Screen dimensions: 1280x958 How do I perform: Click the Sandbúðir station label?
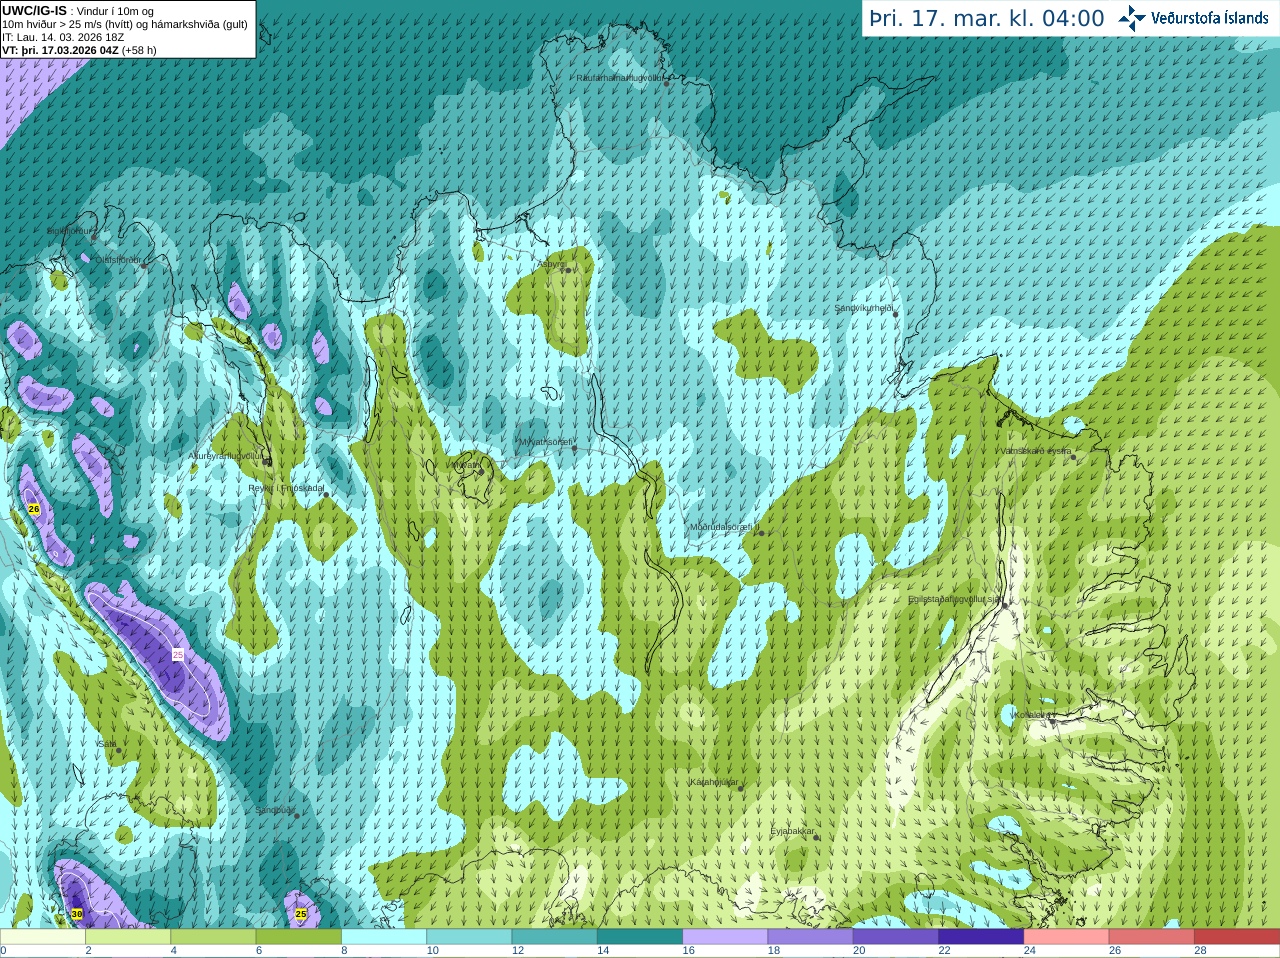tap(275, 810)
